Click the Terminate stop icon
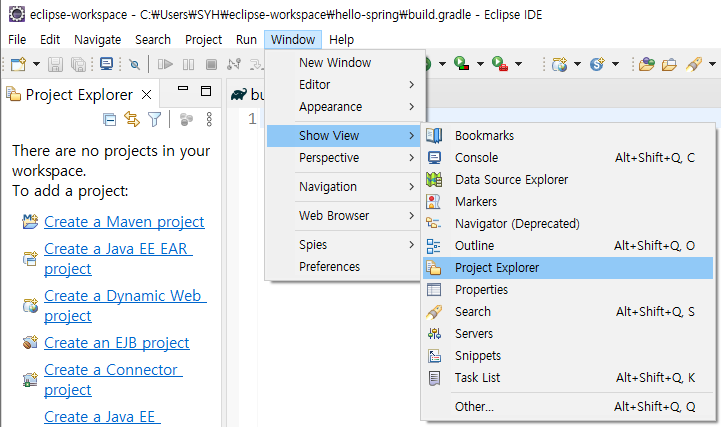The height and width of the screenshot is (427, 721). coord(212,64)
